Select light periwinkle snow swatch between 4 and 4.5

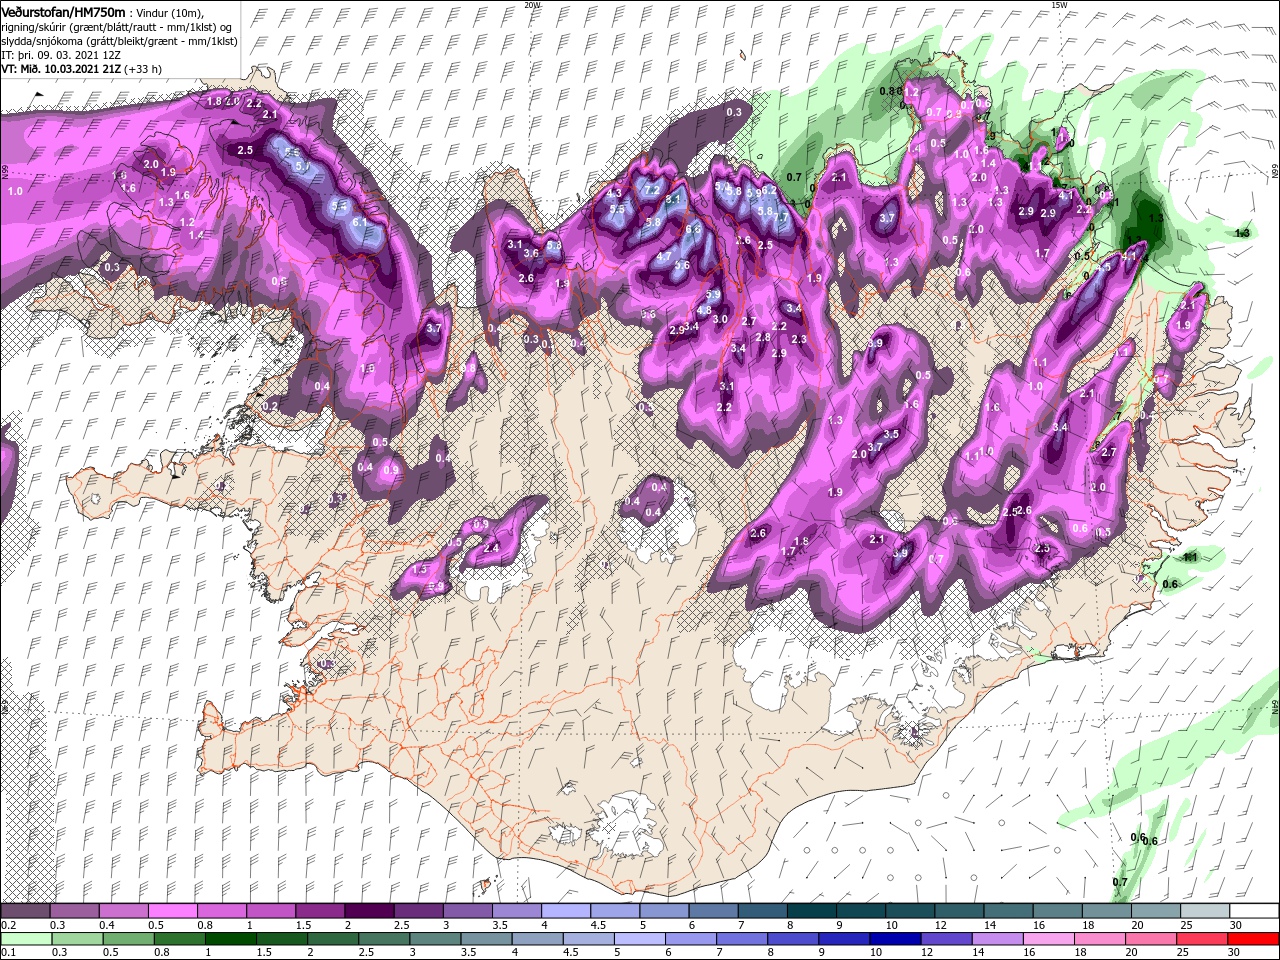coord(564,911)
